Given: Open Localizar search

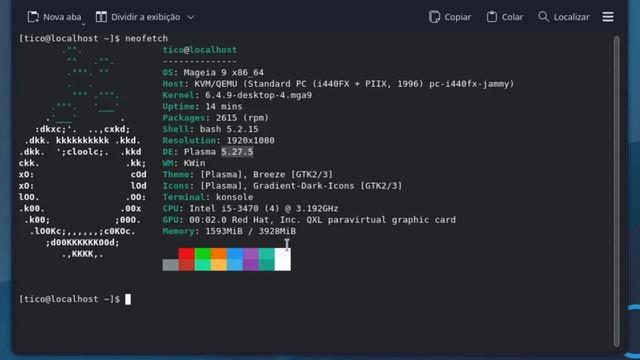Looking at the screenshot, I should (564, 17).
